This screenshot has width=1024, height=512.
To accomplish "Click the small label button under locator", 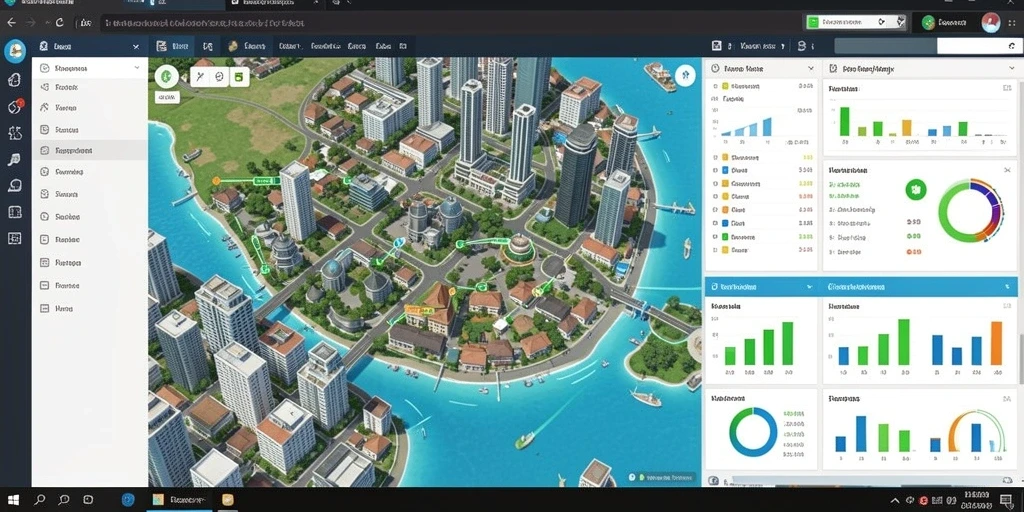I will pyautogui.click(x=167, y=97).
